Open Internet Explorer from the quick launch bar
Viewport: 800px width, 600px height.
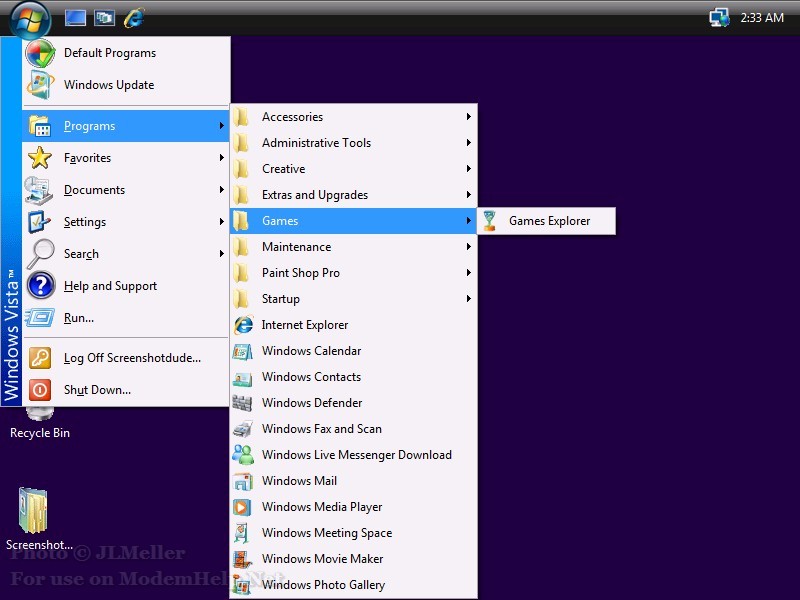[x=133, y=17]
